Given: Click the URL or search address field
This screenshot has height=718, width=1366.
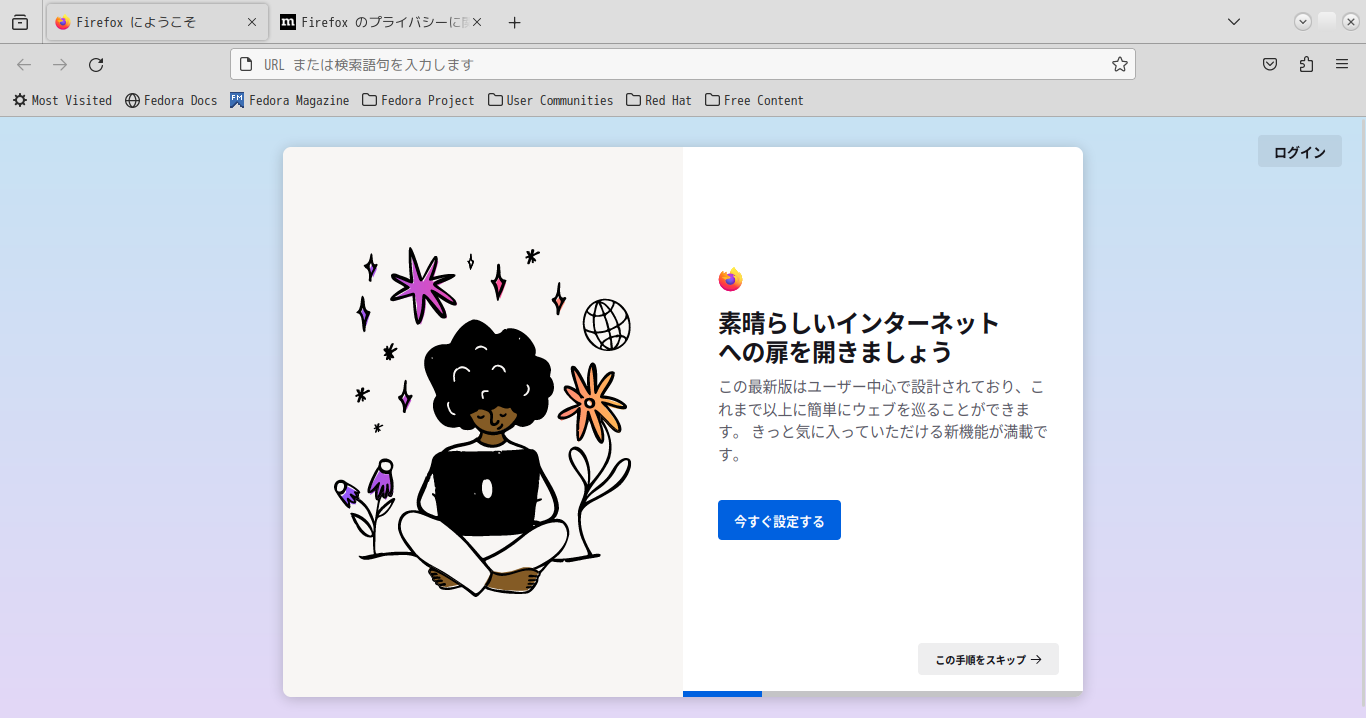Looking at the screenshot, I should [683, 64].
